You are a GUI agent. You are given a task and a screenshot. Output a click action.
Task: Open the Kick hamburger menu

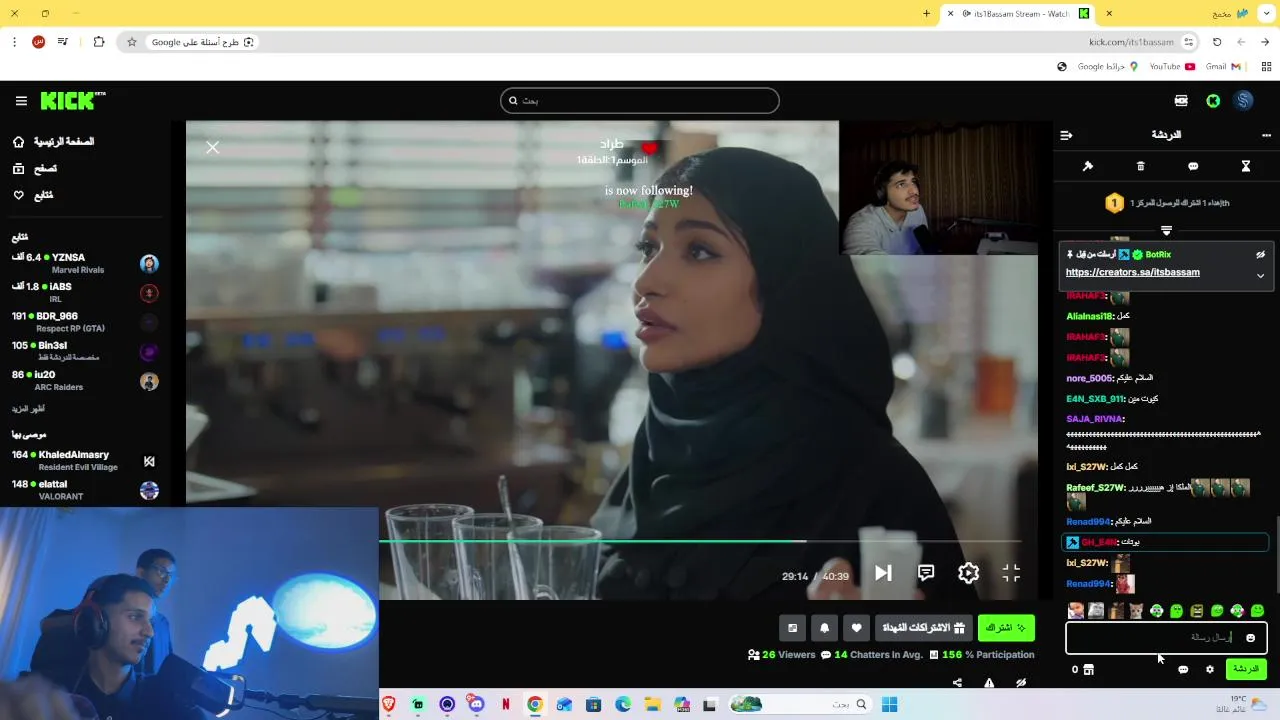click(21, 101)
